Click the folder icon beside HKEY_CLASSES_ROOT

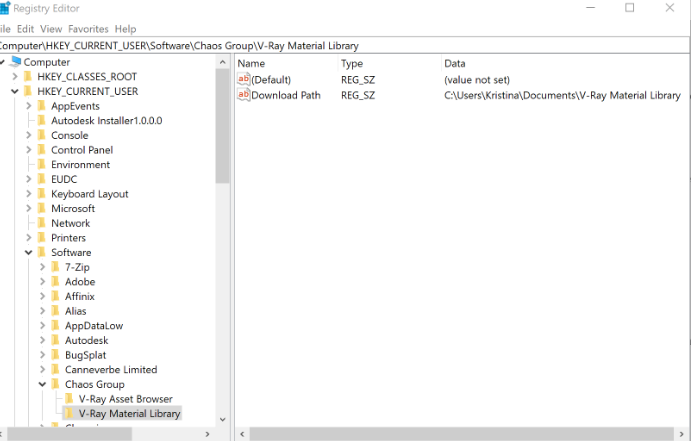(x=28, y=76)
